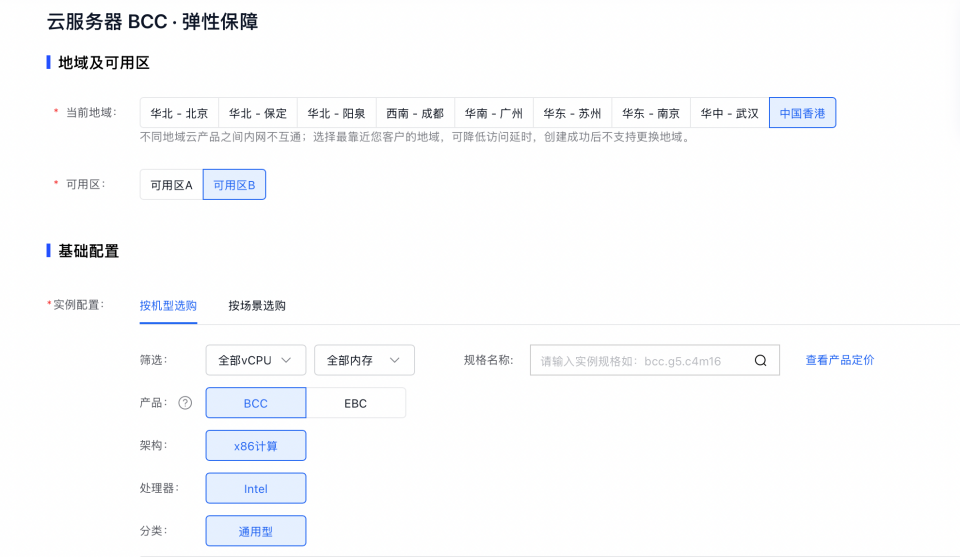960x557 pixels.
Task: Click the 基础配置 section heading
Action: [88, 251]
